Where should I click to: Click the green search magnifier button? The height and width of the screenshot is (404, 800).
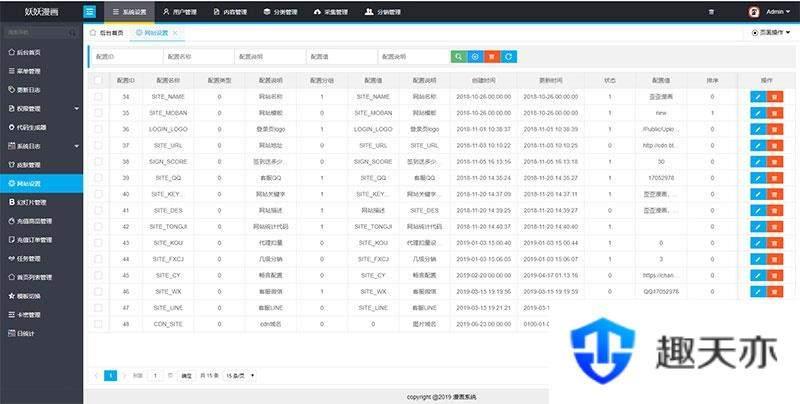click(459, 57)
